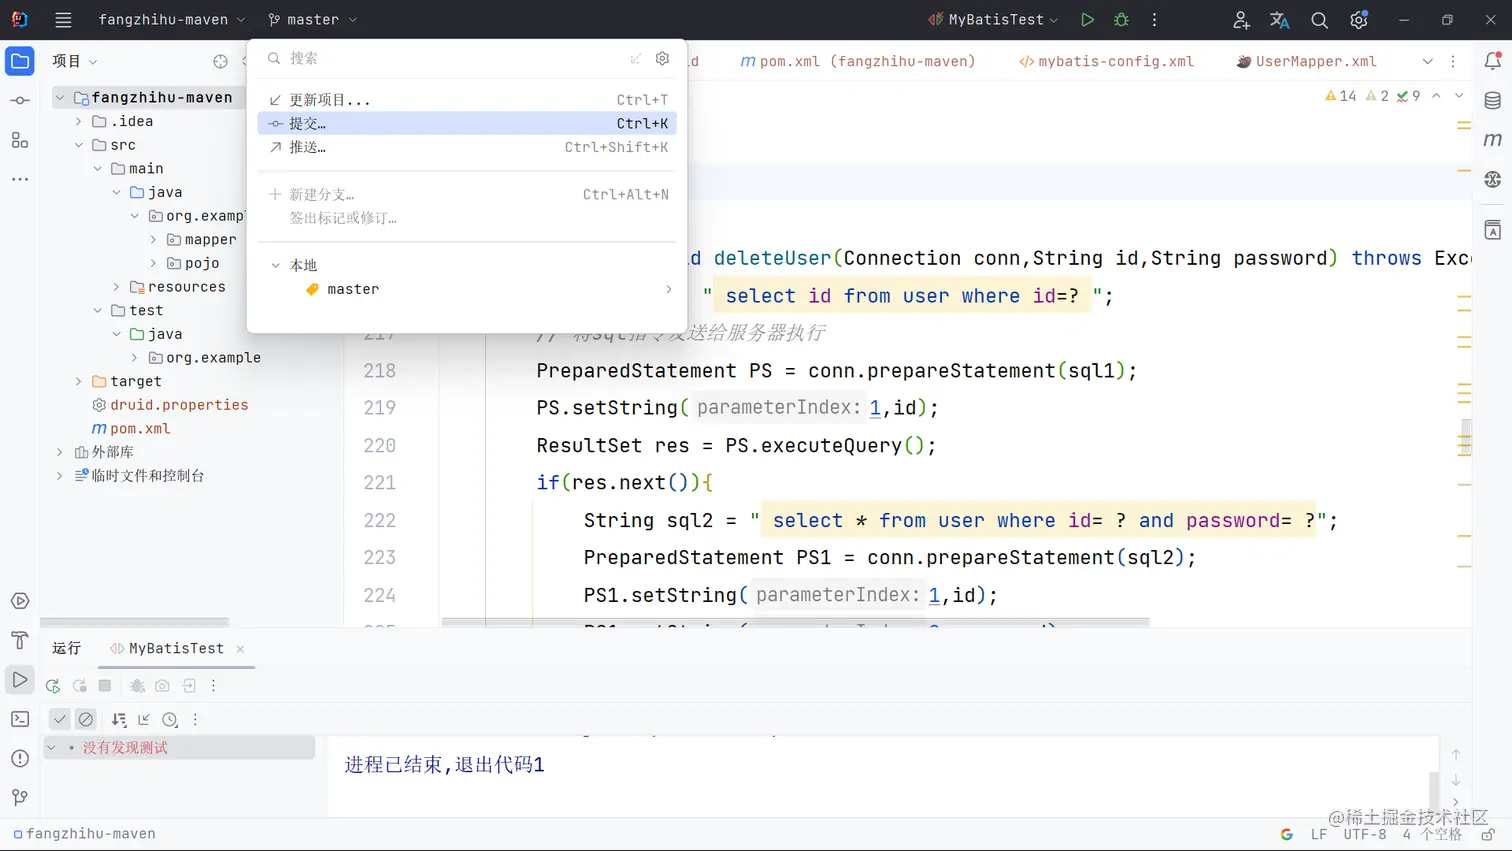Click the translation icon in title bar

1279,20
